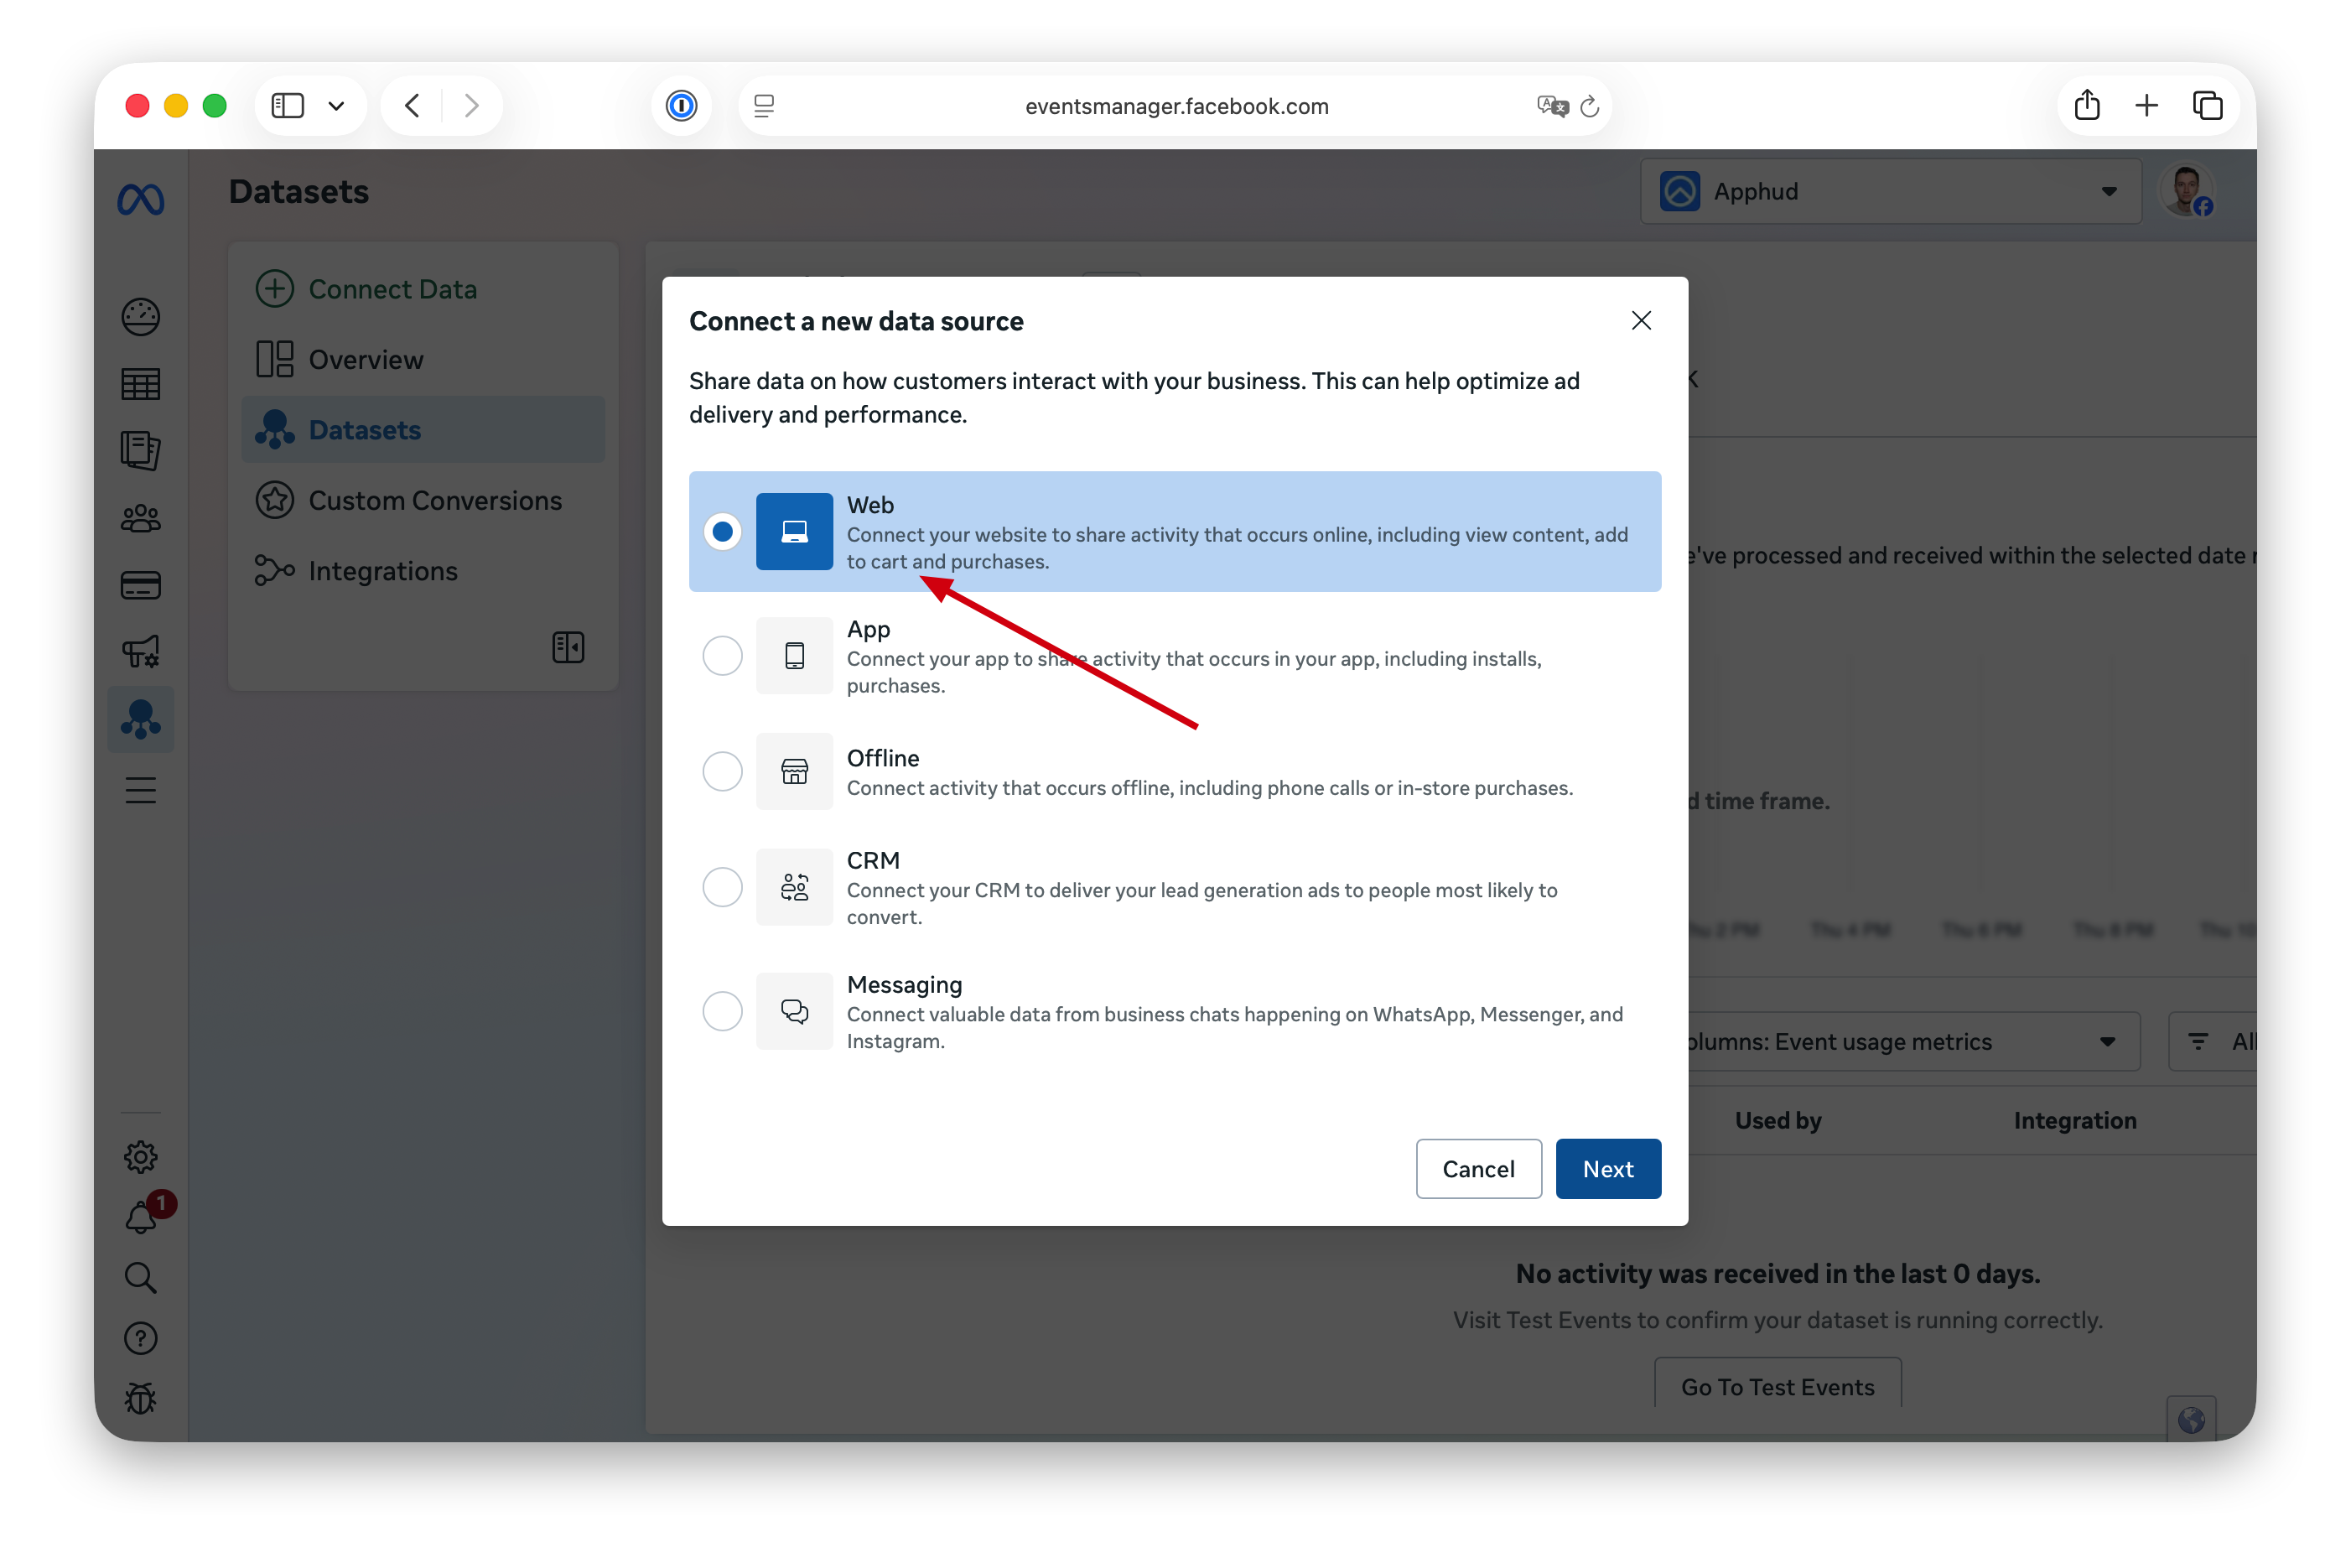2351x1568 pixels.
Task: Click the 1Password extension icon
Action: pos(681,106)
